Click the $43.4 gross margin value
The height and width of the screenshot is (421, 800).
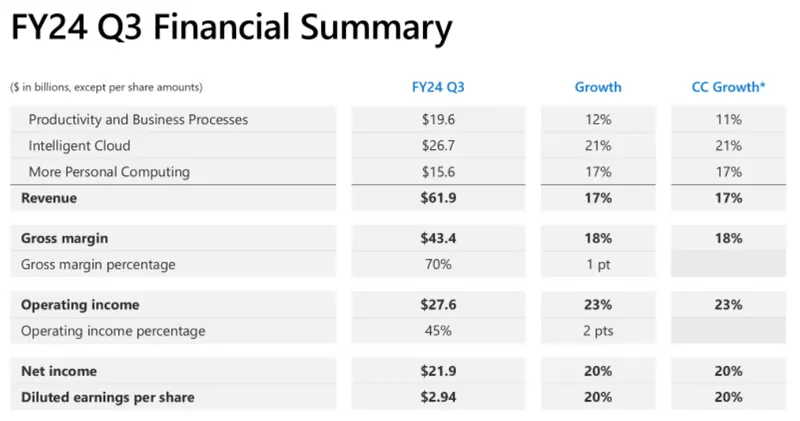pos(438,239)
